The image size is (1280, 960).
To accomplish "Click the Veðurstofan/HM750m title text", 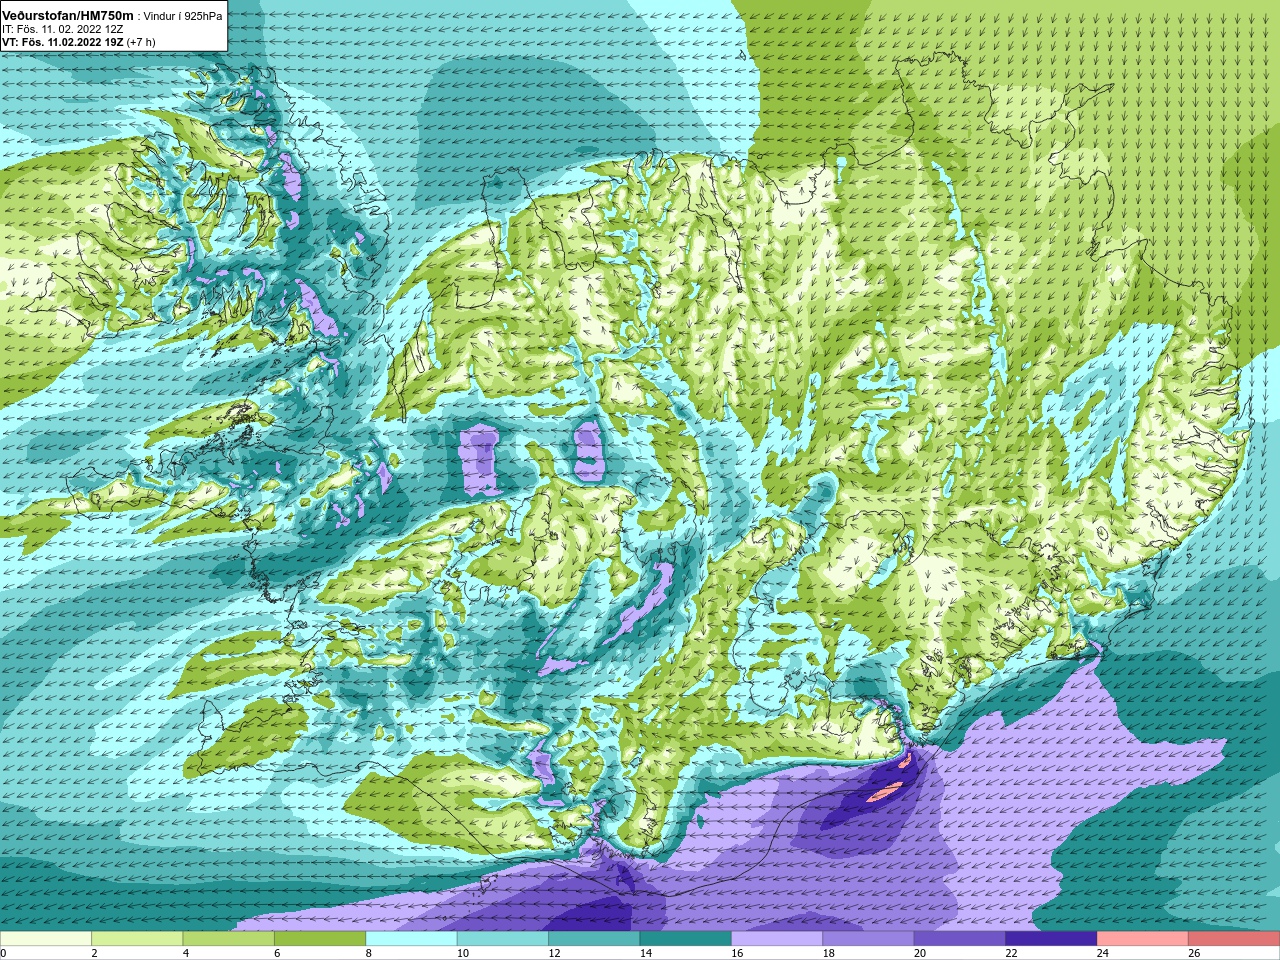I will [68, 16].
